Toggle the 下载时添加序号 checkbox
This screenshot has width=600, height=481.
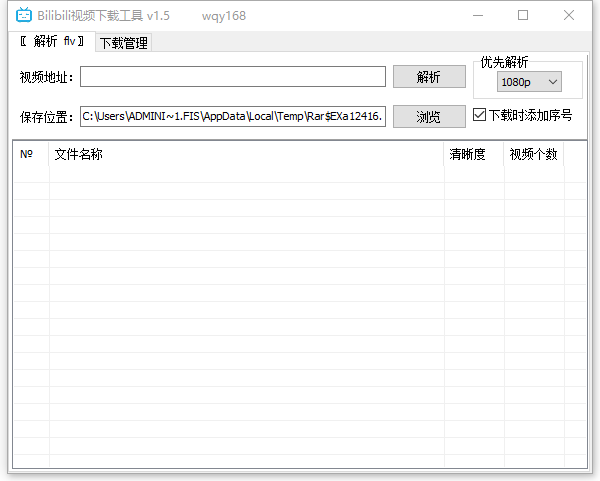(479, 115)
